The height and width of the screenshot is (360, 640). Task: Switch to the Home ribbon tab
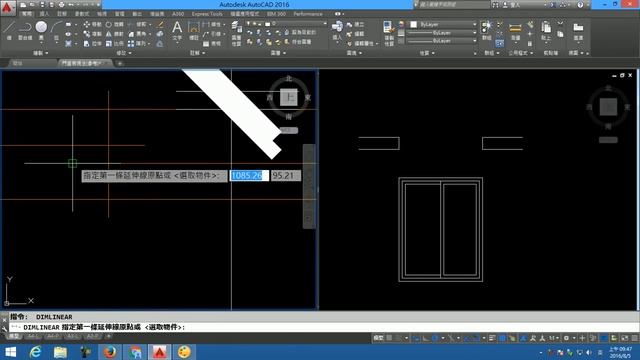[x=27, y=14]
